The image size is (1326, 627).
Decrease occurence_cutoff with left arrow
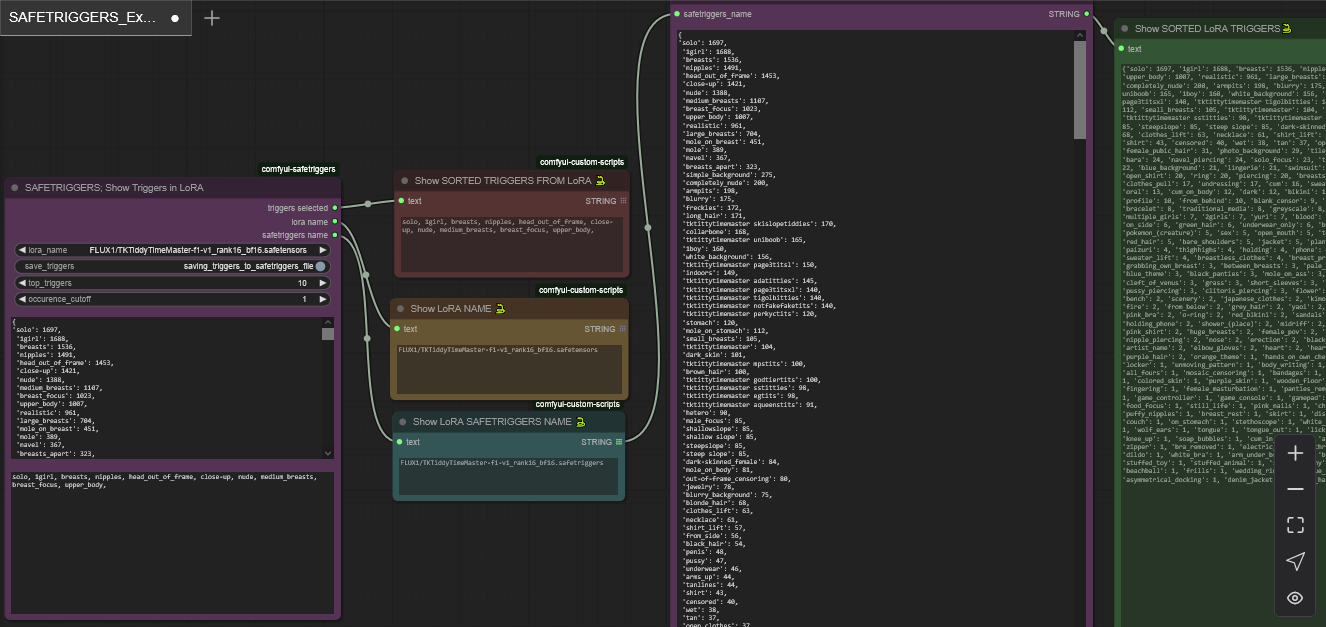pos(23,299)
